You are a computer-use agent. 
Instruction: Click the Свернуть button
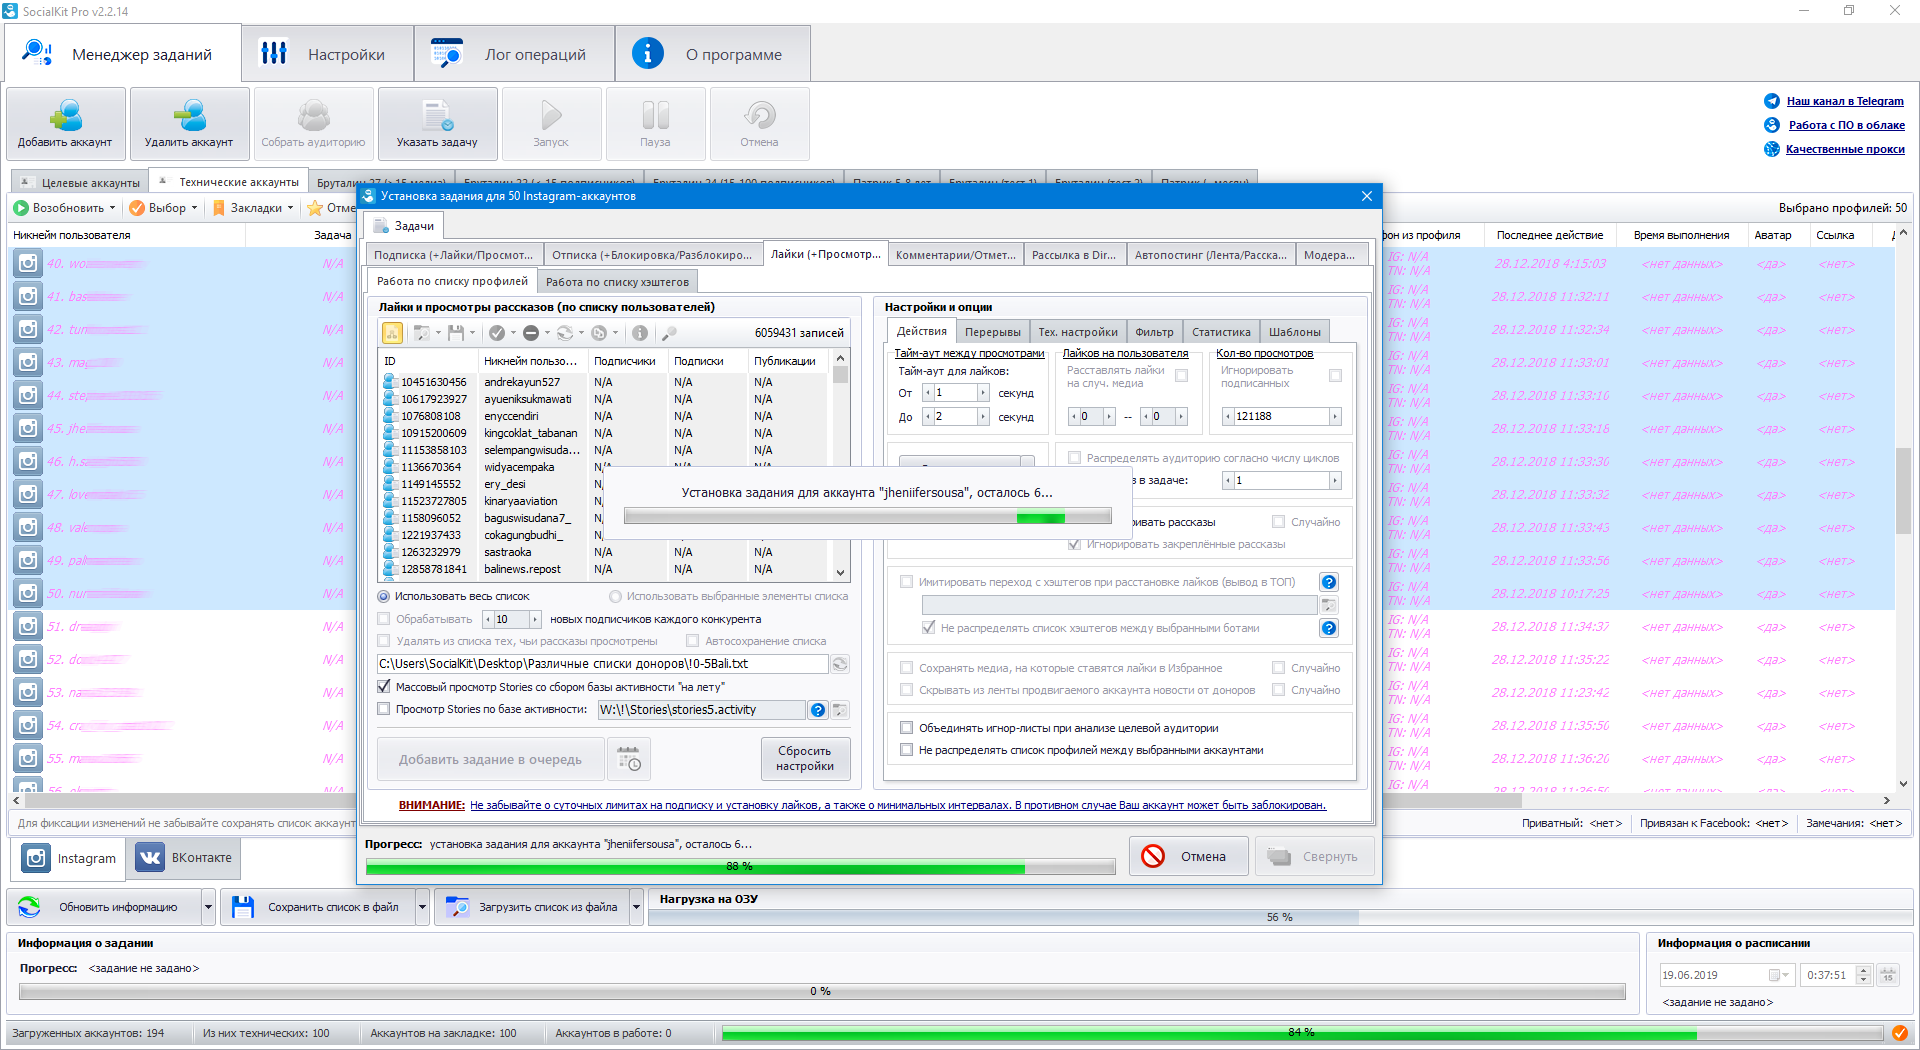tap(1314, 856)
